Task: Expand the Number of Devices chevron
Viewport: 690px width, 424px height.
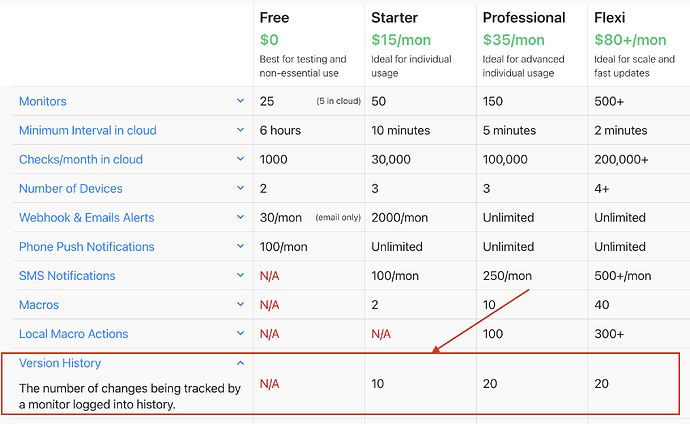Action: coord(240,188)
